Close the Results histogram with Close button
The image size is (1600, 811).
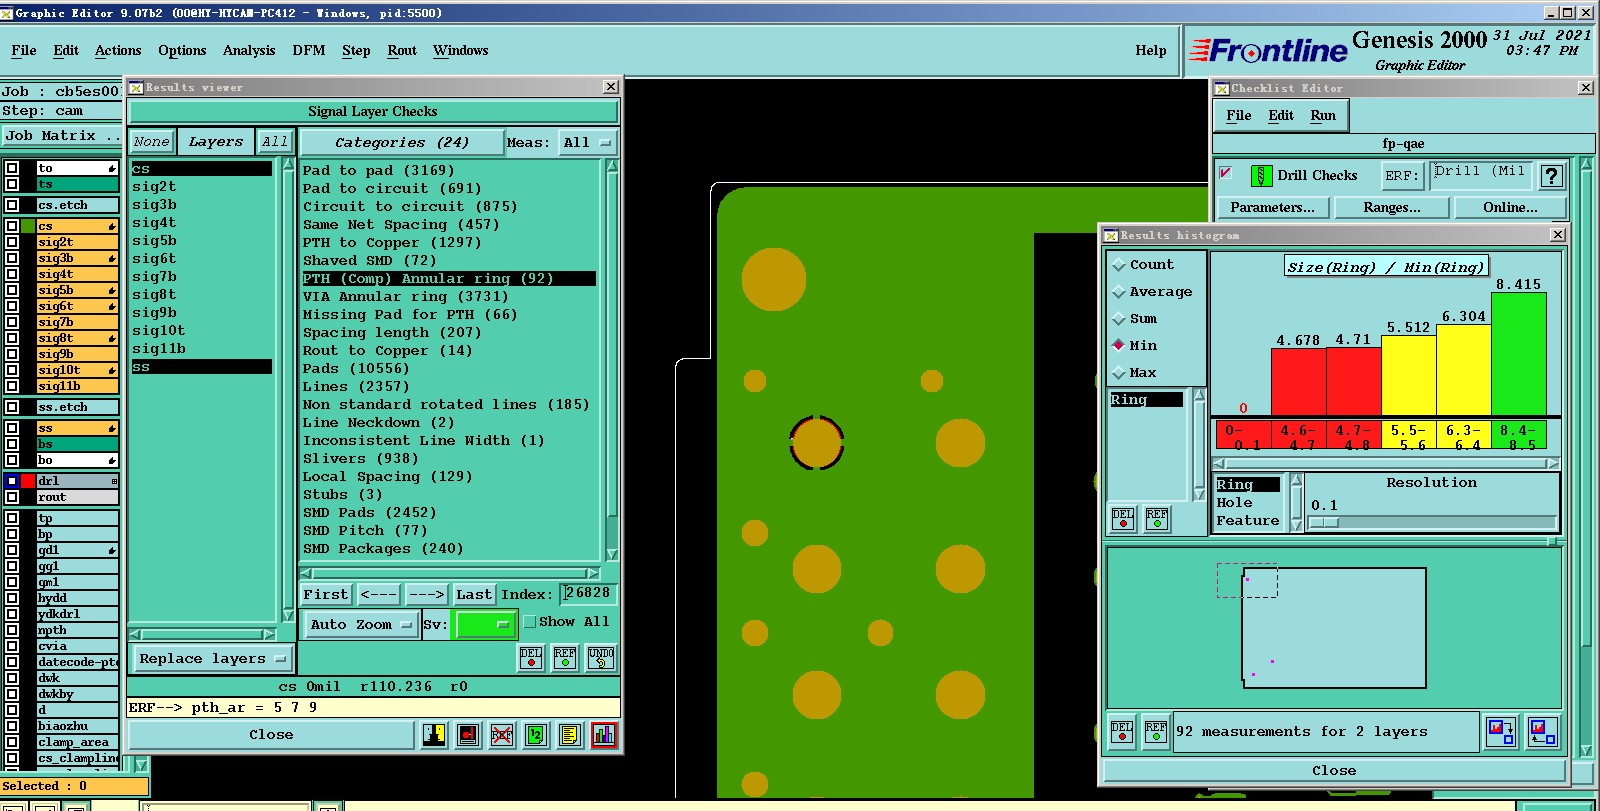click(1334, 770)
